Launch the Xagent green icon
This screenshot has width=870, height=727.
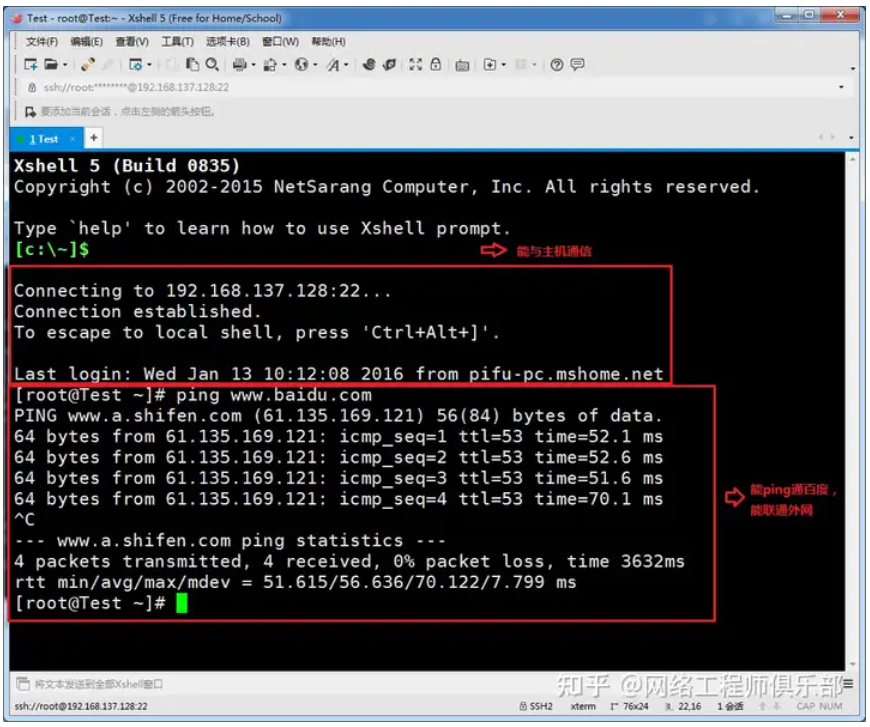[x=390, y=65]
